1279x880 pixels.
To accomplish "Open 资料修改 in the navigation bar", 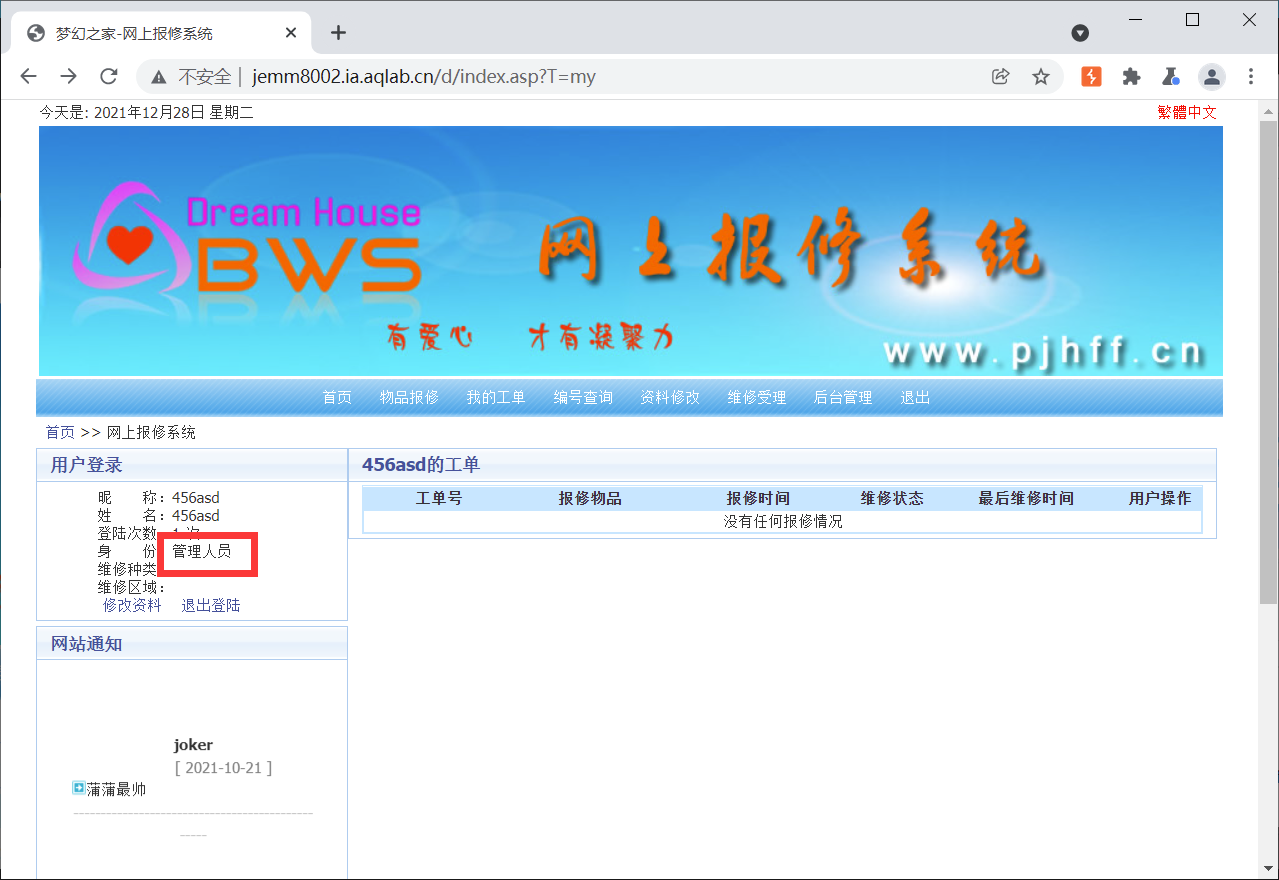I will click(x=670, y=397).
